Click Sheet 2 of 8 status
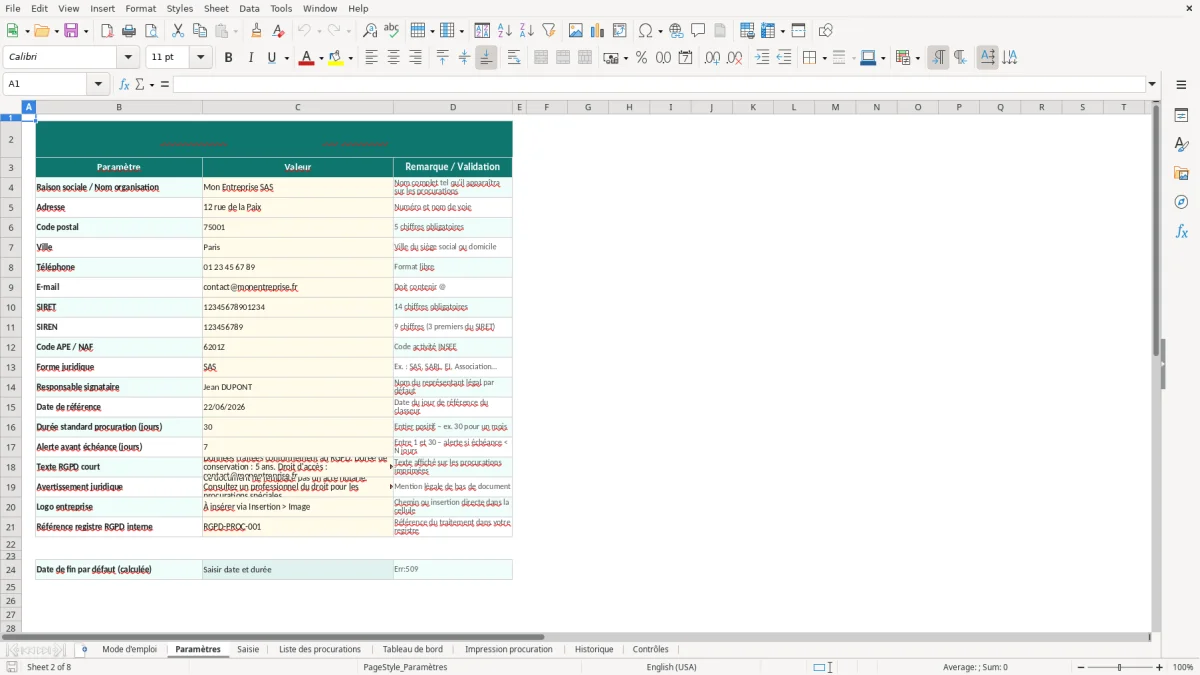Screen dimensions: 1200x675 coord(49,667)
